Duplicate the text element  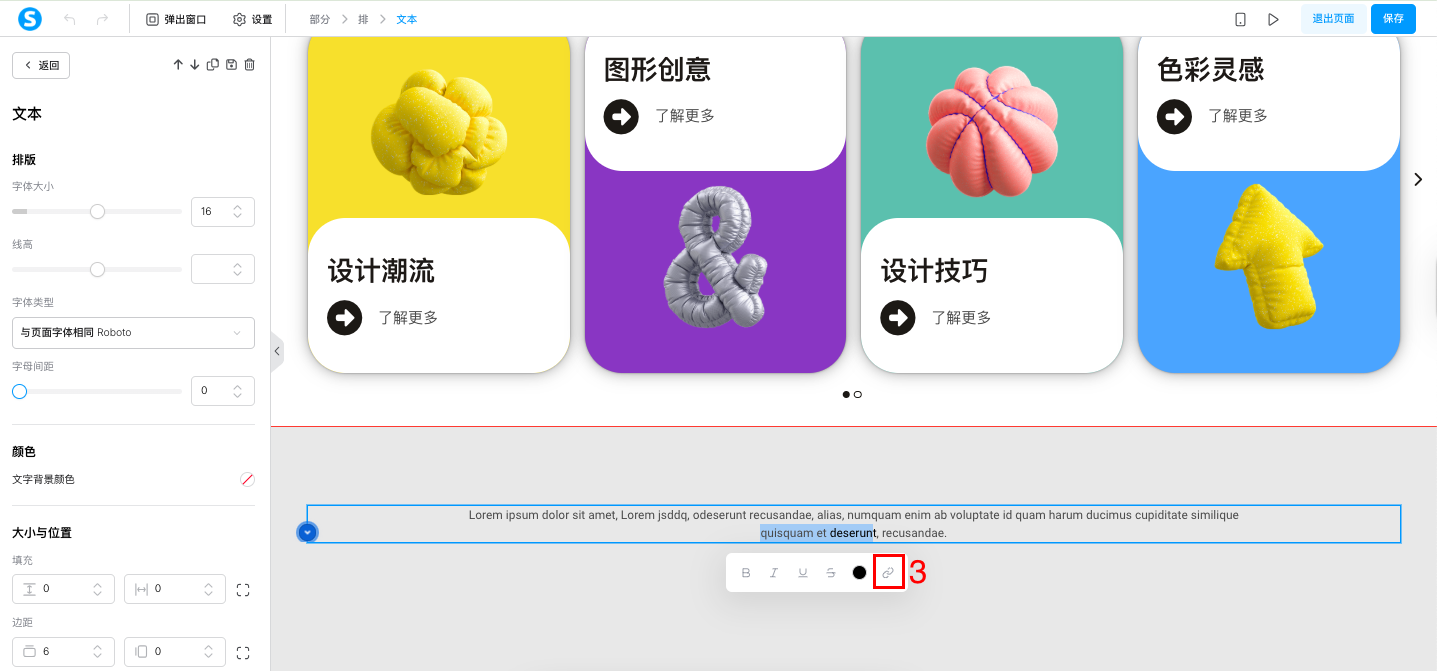[213, 65]
